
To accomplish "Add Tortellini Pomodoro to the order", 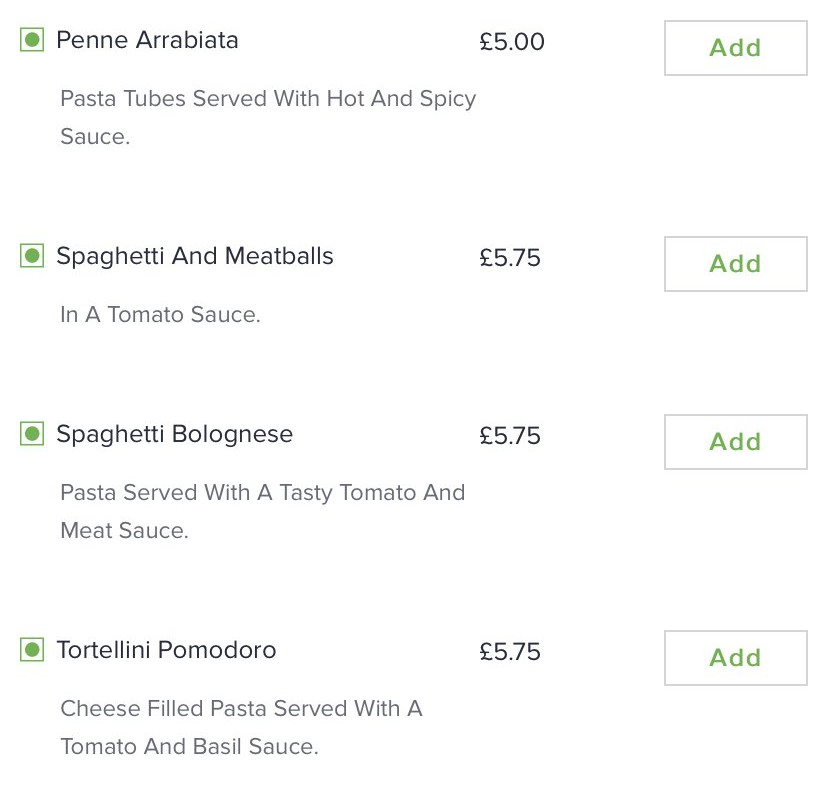I will 735,657.
